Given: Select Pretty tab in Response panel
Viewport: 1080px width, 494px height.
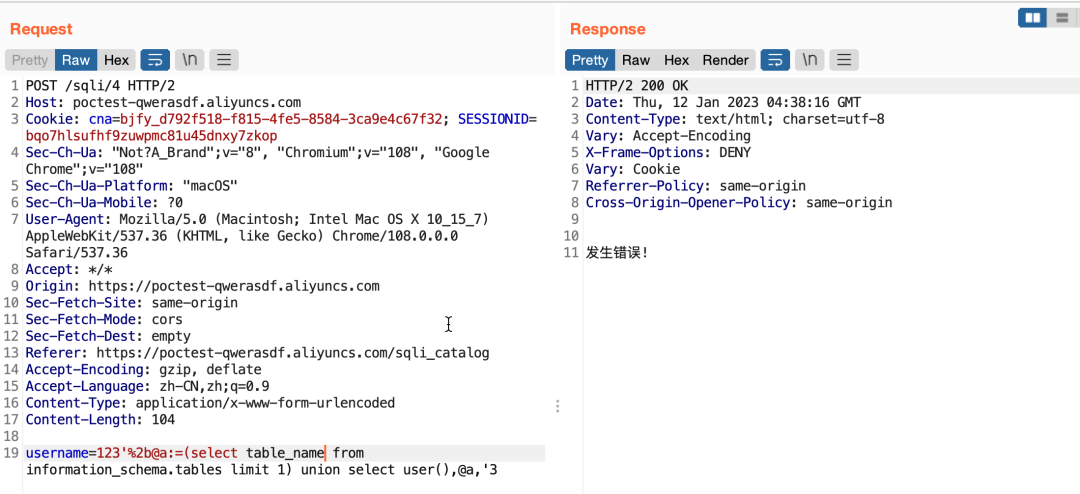Looking at the screenshot, I should pyautogui.click(x=590, y=60).
